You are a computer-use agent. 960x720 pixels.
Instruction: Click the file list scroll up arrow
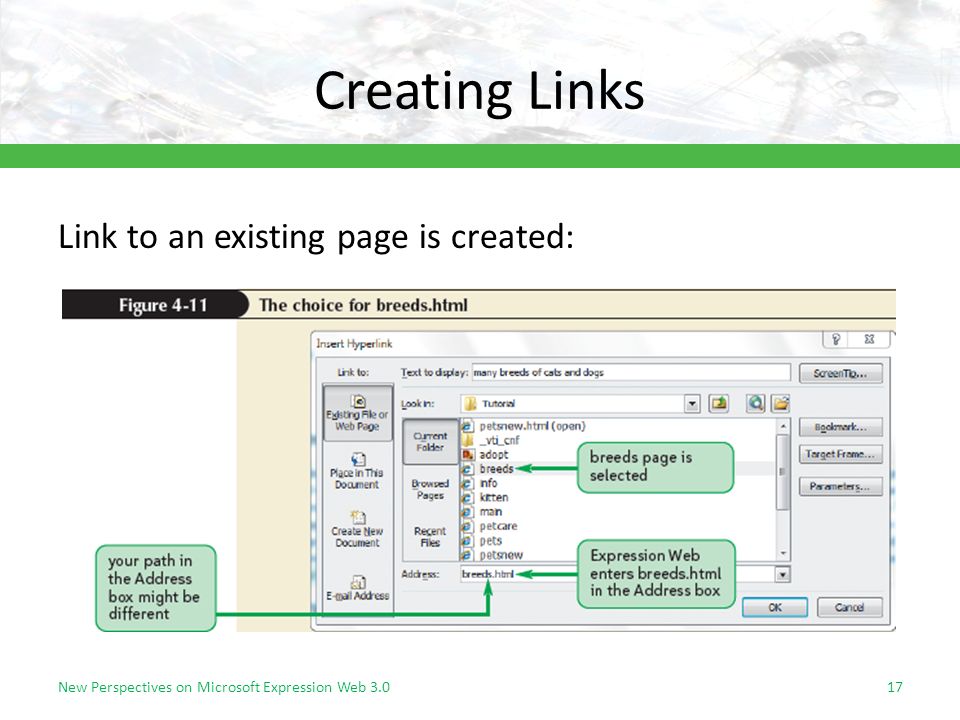[x=783, y=426]
